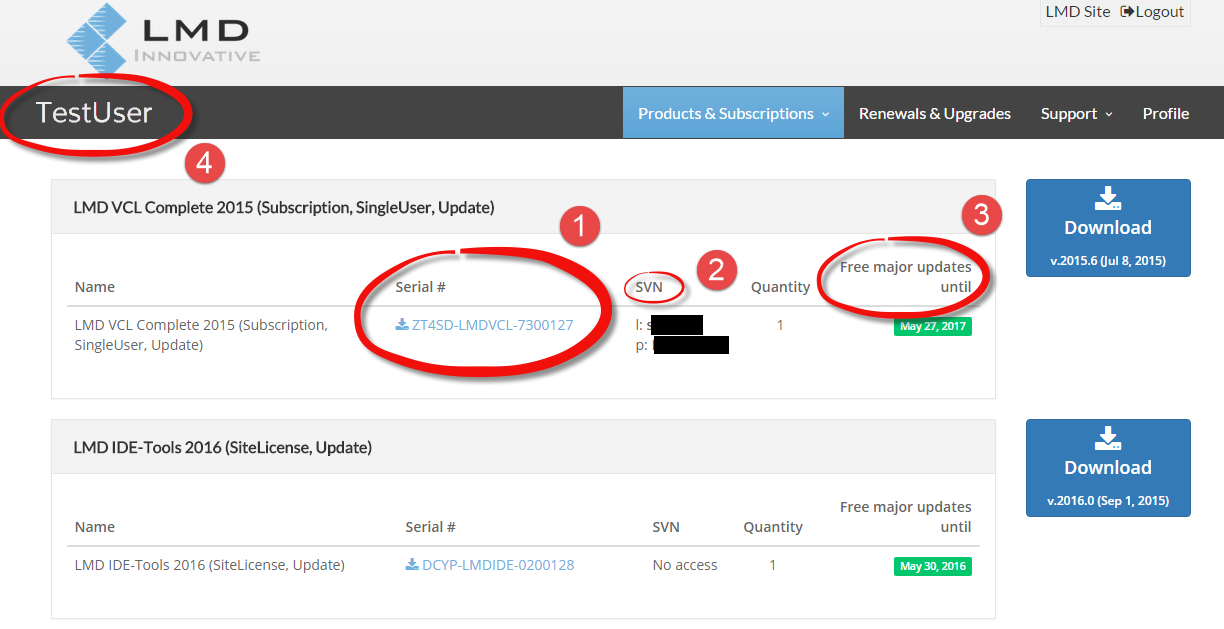Open the Products & Subscriptions dropdown menu
The width and height of the screenshot is (1224, 629).
pyautogui.click(x=733, y=113)
